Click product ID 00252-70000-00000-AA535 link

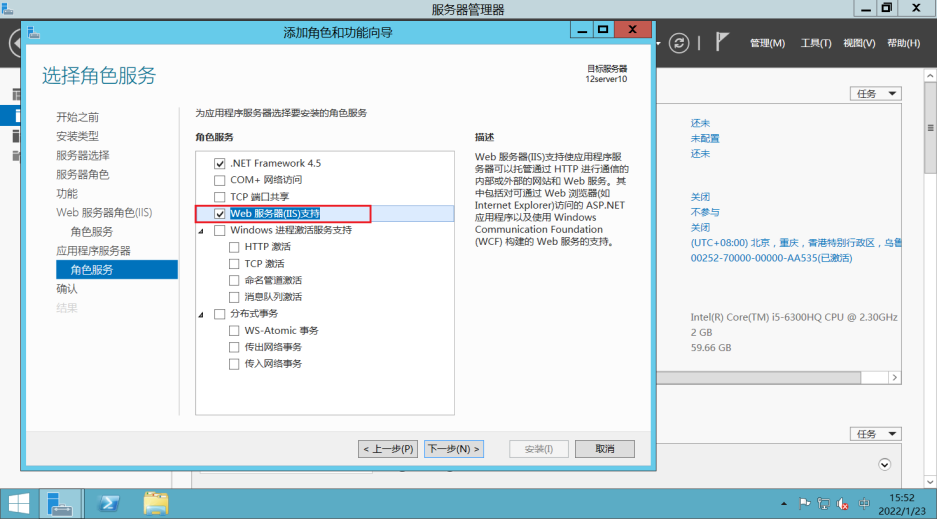[x=771, y=258]
